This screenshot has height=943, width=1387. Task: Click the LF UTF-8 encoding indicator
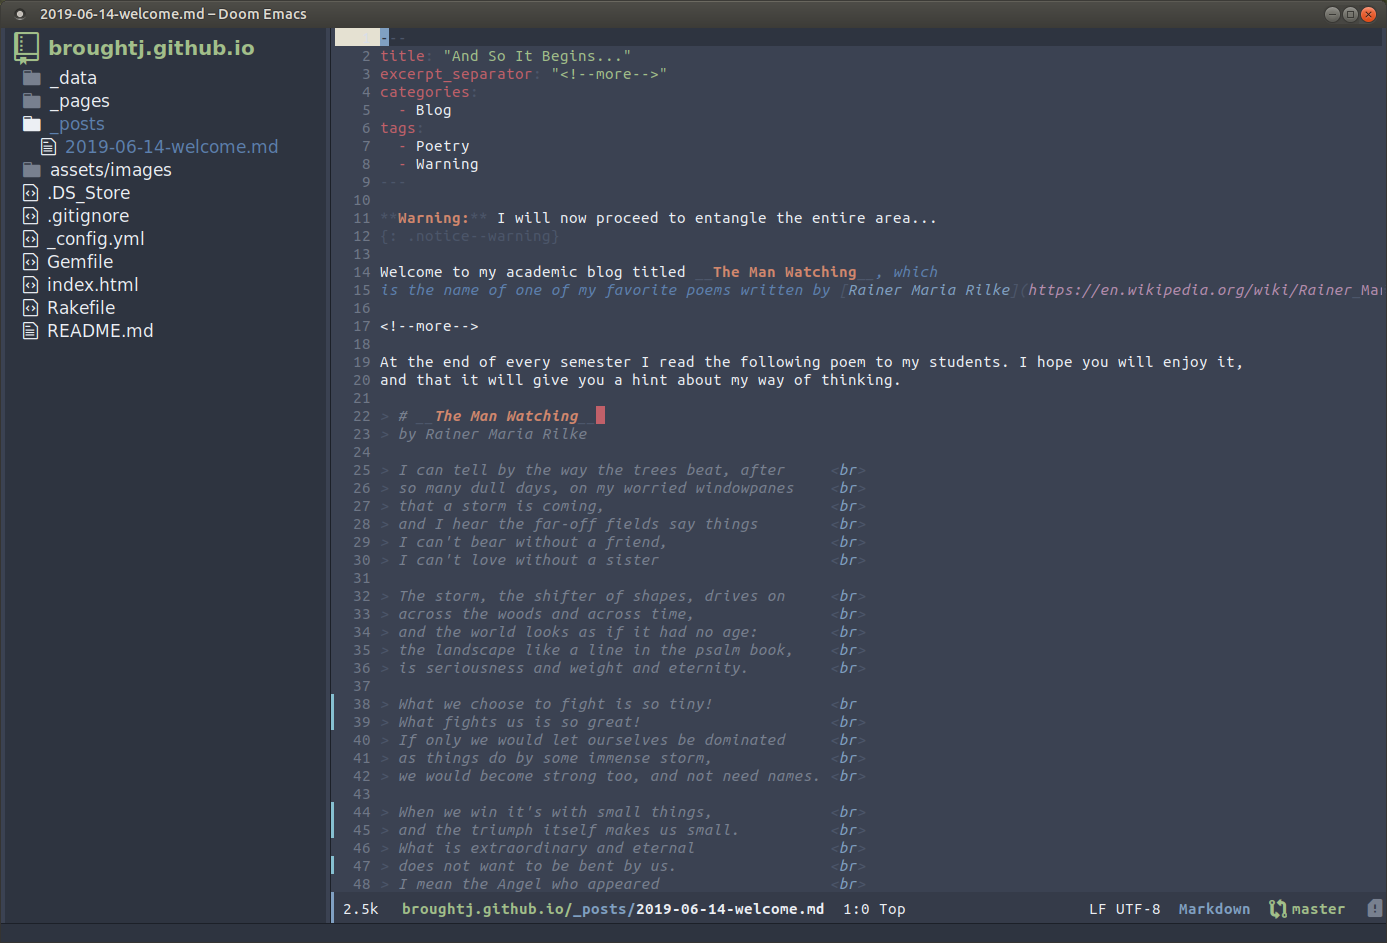[x=1125, y=909]
